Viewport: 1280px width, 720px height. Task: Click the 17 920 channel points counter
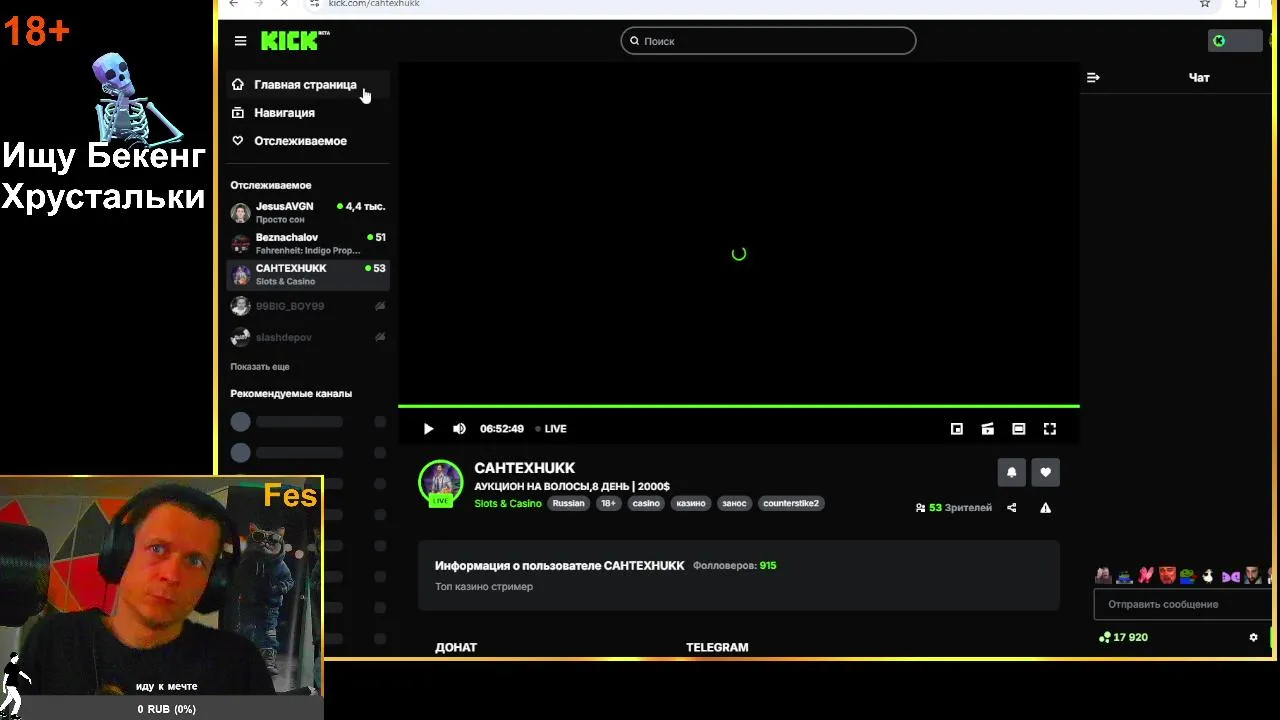point(1123,637)
